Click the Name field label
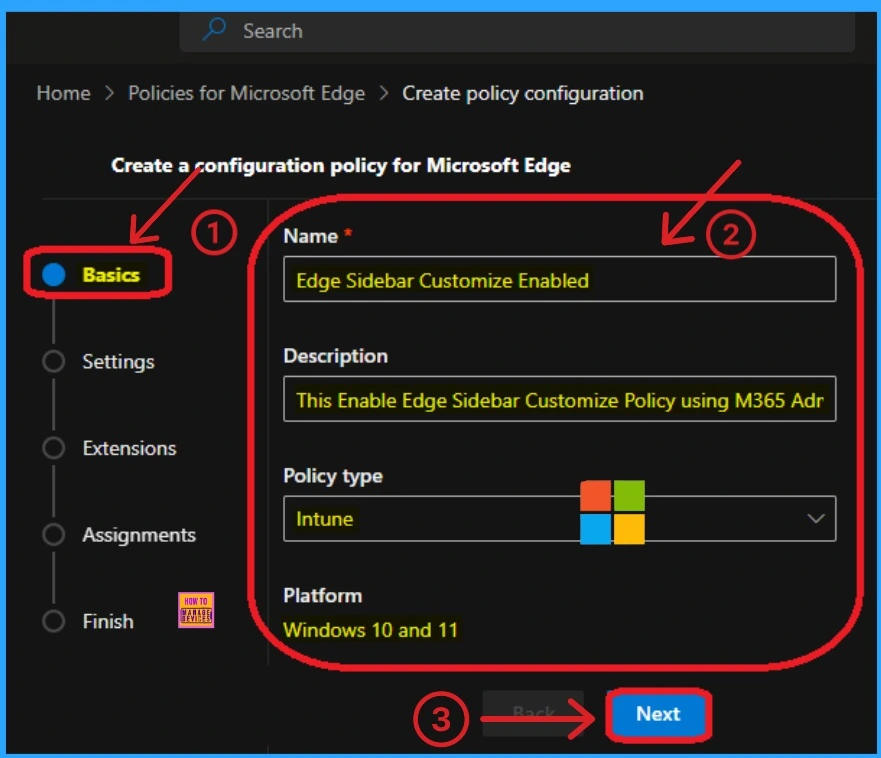881x758 pixels. pos(311,236)
